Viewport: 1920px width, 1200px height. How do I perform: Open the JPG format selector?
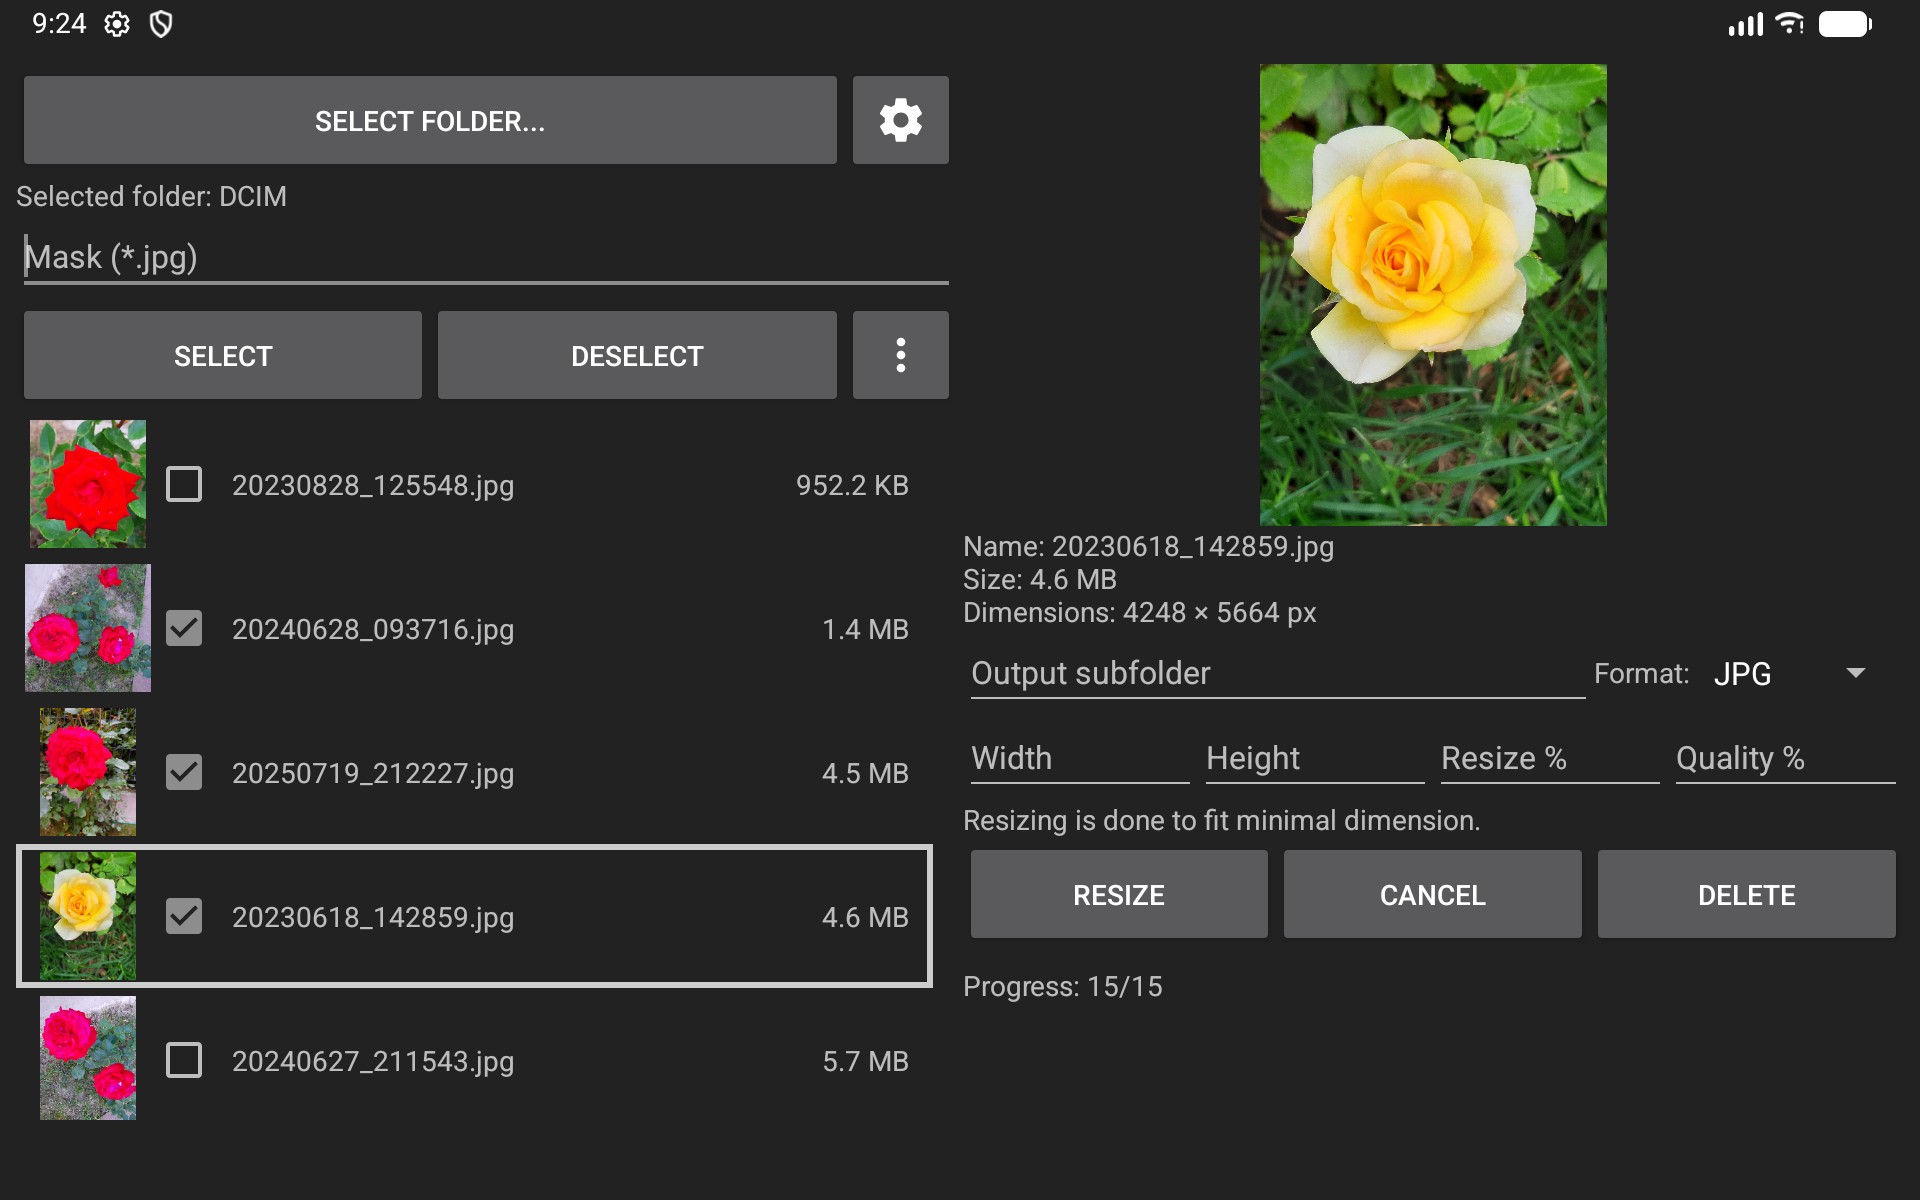(1743, 674)
